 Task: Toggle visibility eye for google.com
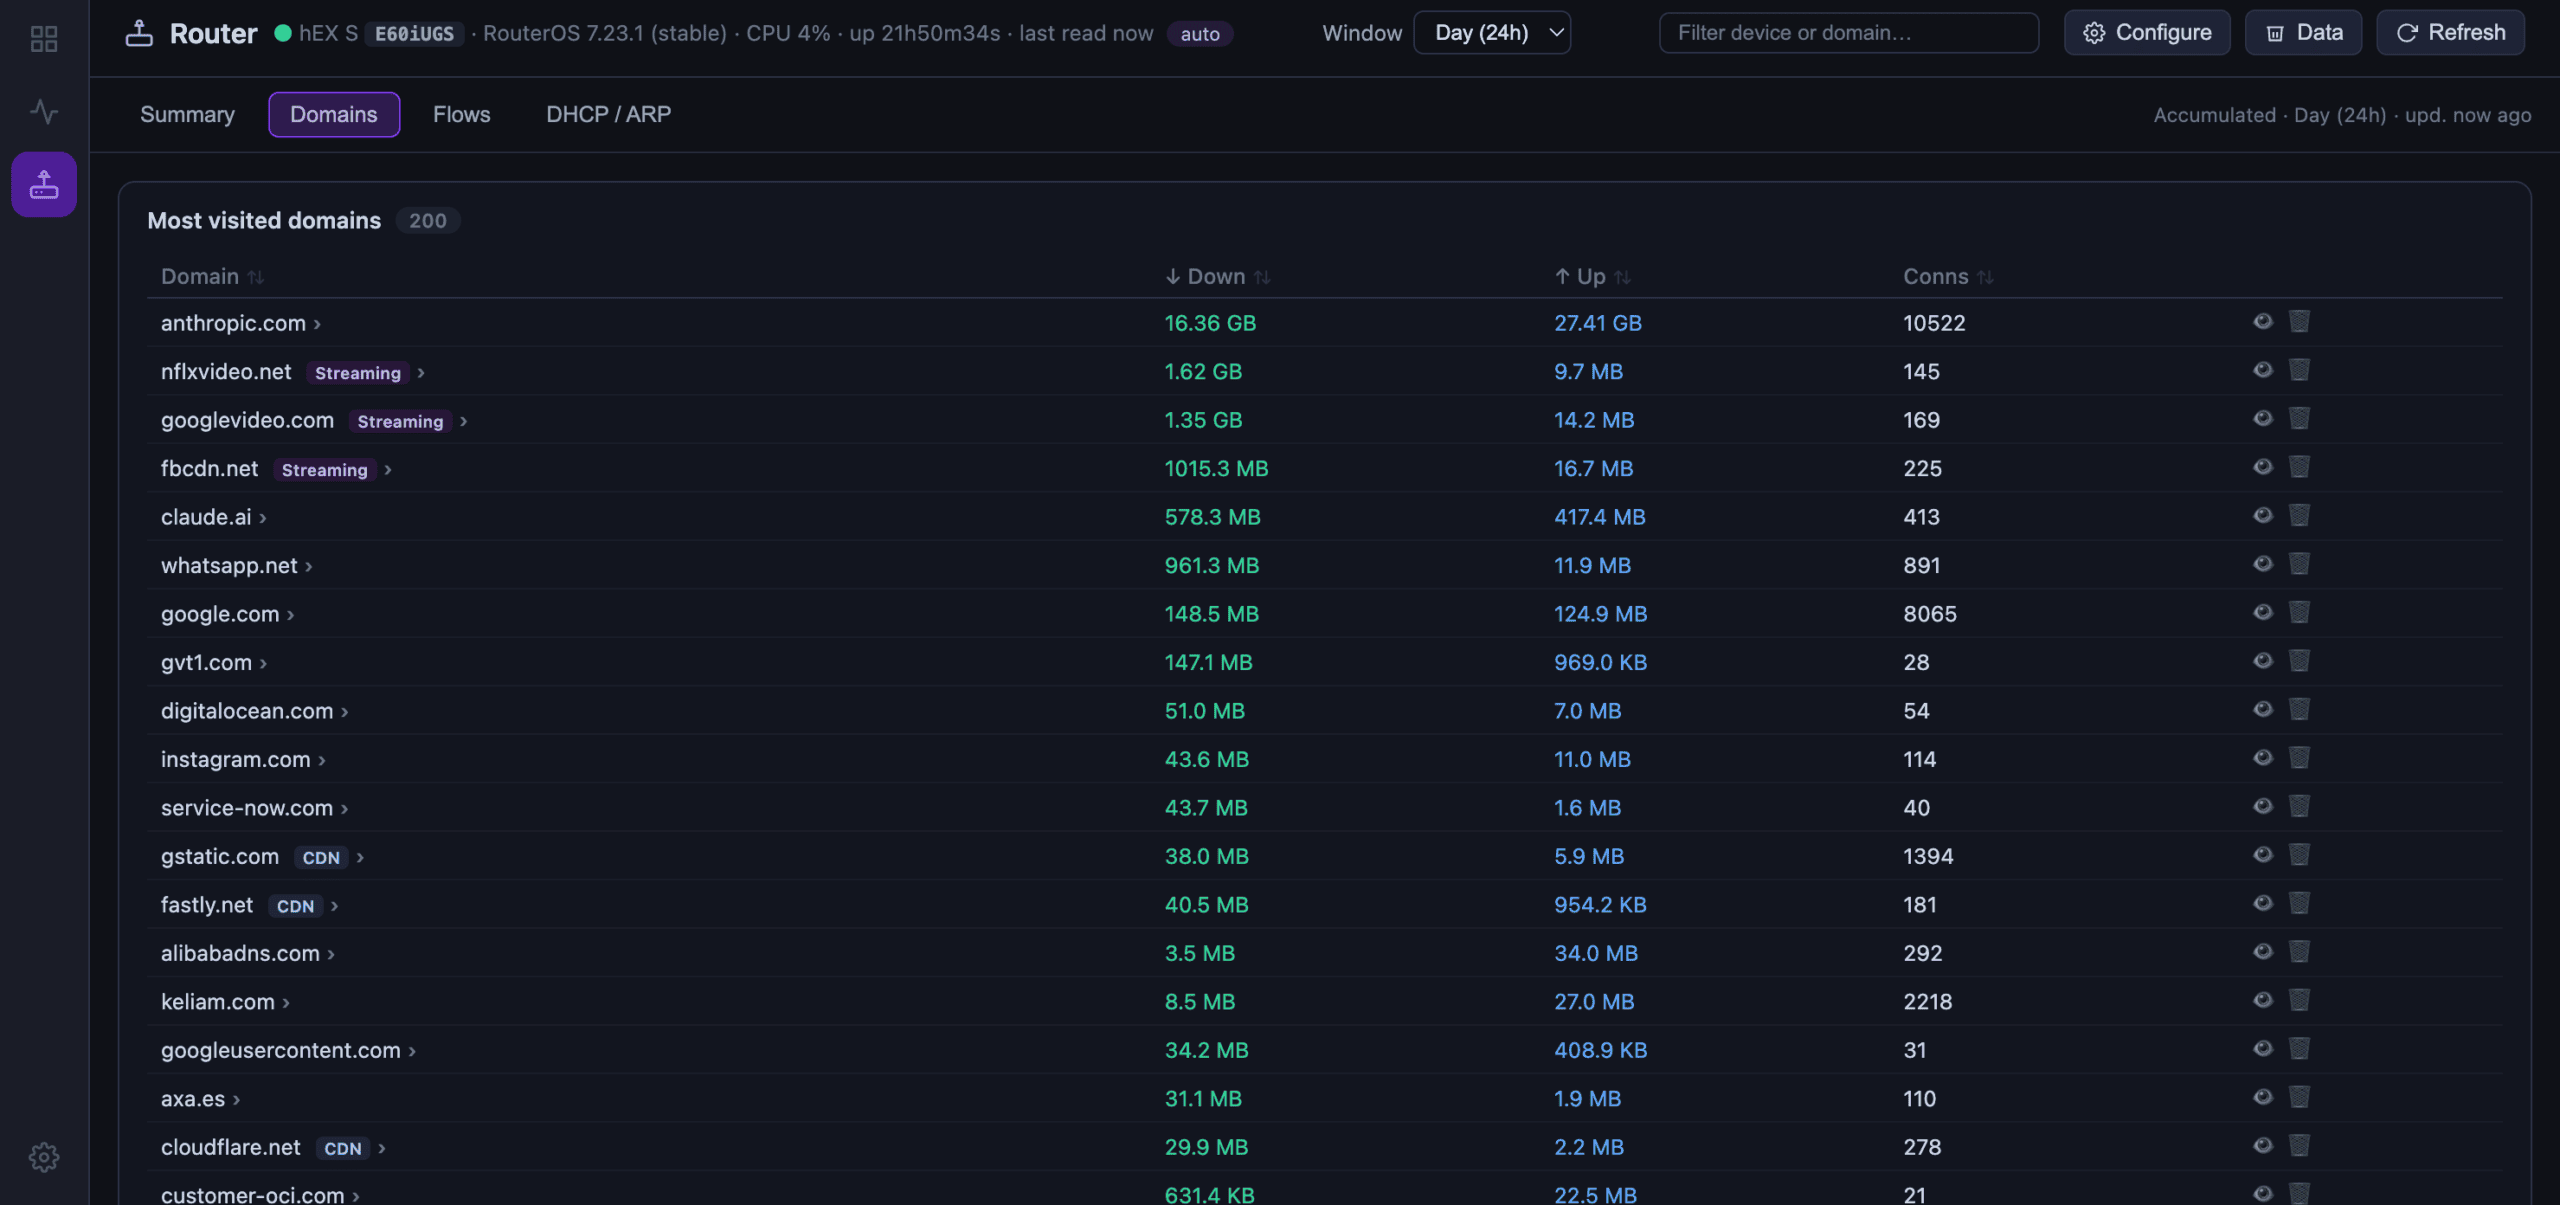tap(2262, 612)
